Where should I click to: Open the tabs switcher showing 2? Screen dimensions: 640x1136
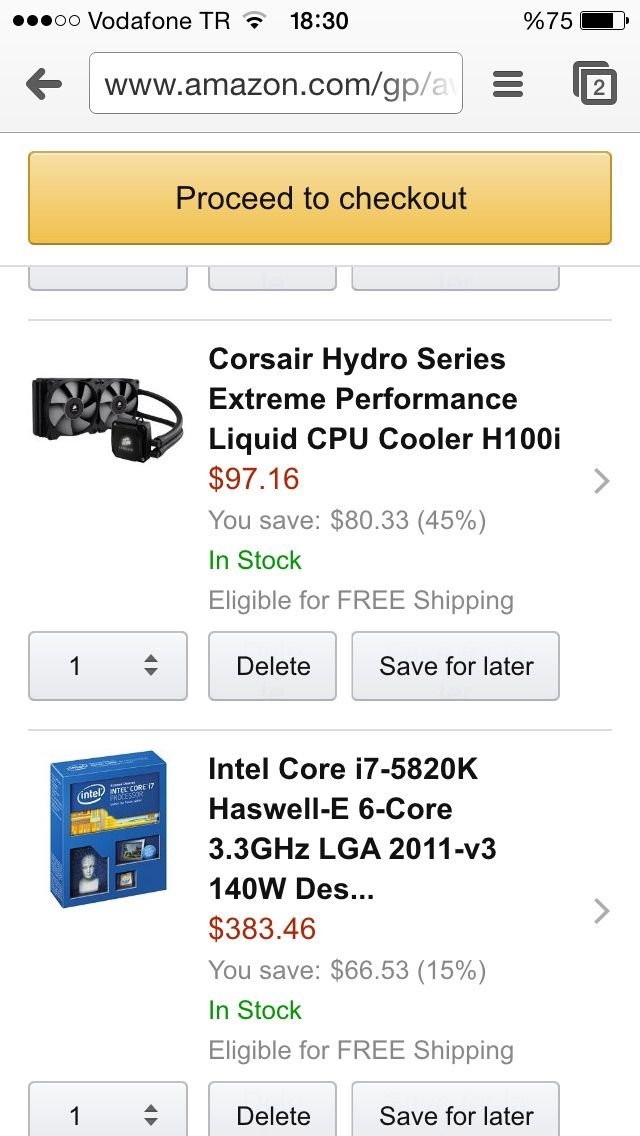[x=594, y=84]
